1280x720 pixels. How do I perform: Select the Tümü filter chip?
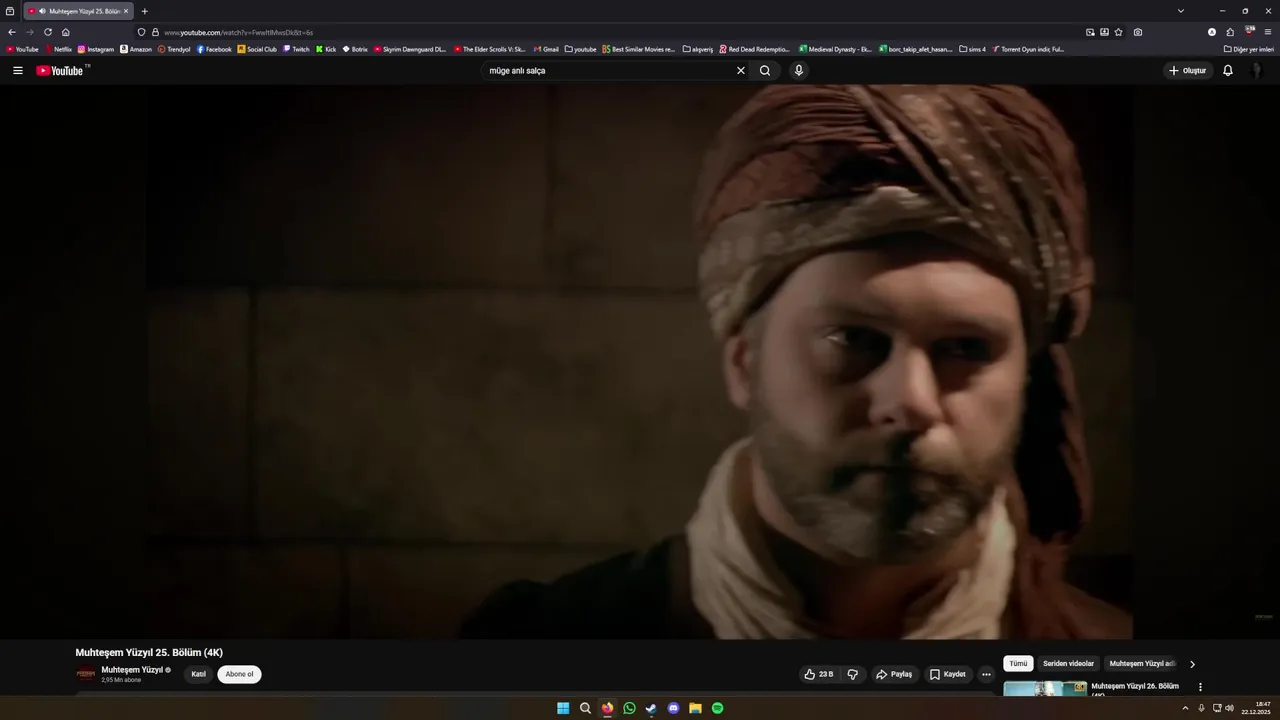(x=1018, y=663)
